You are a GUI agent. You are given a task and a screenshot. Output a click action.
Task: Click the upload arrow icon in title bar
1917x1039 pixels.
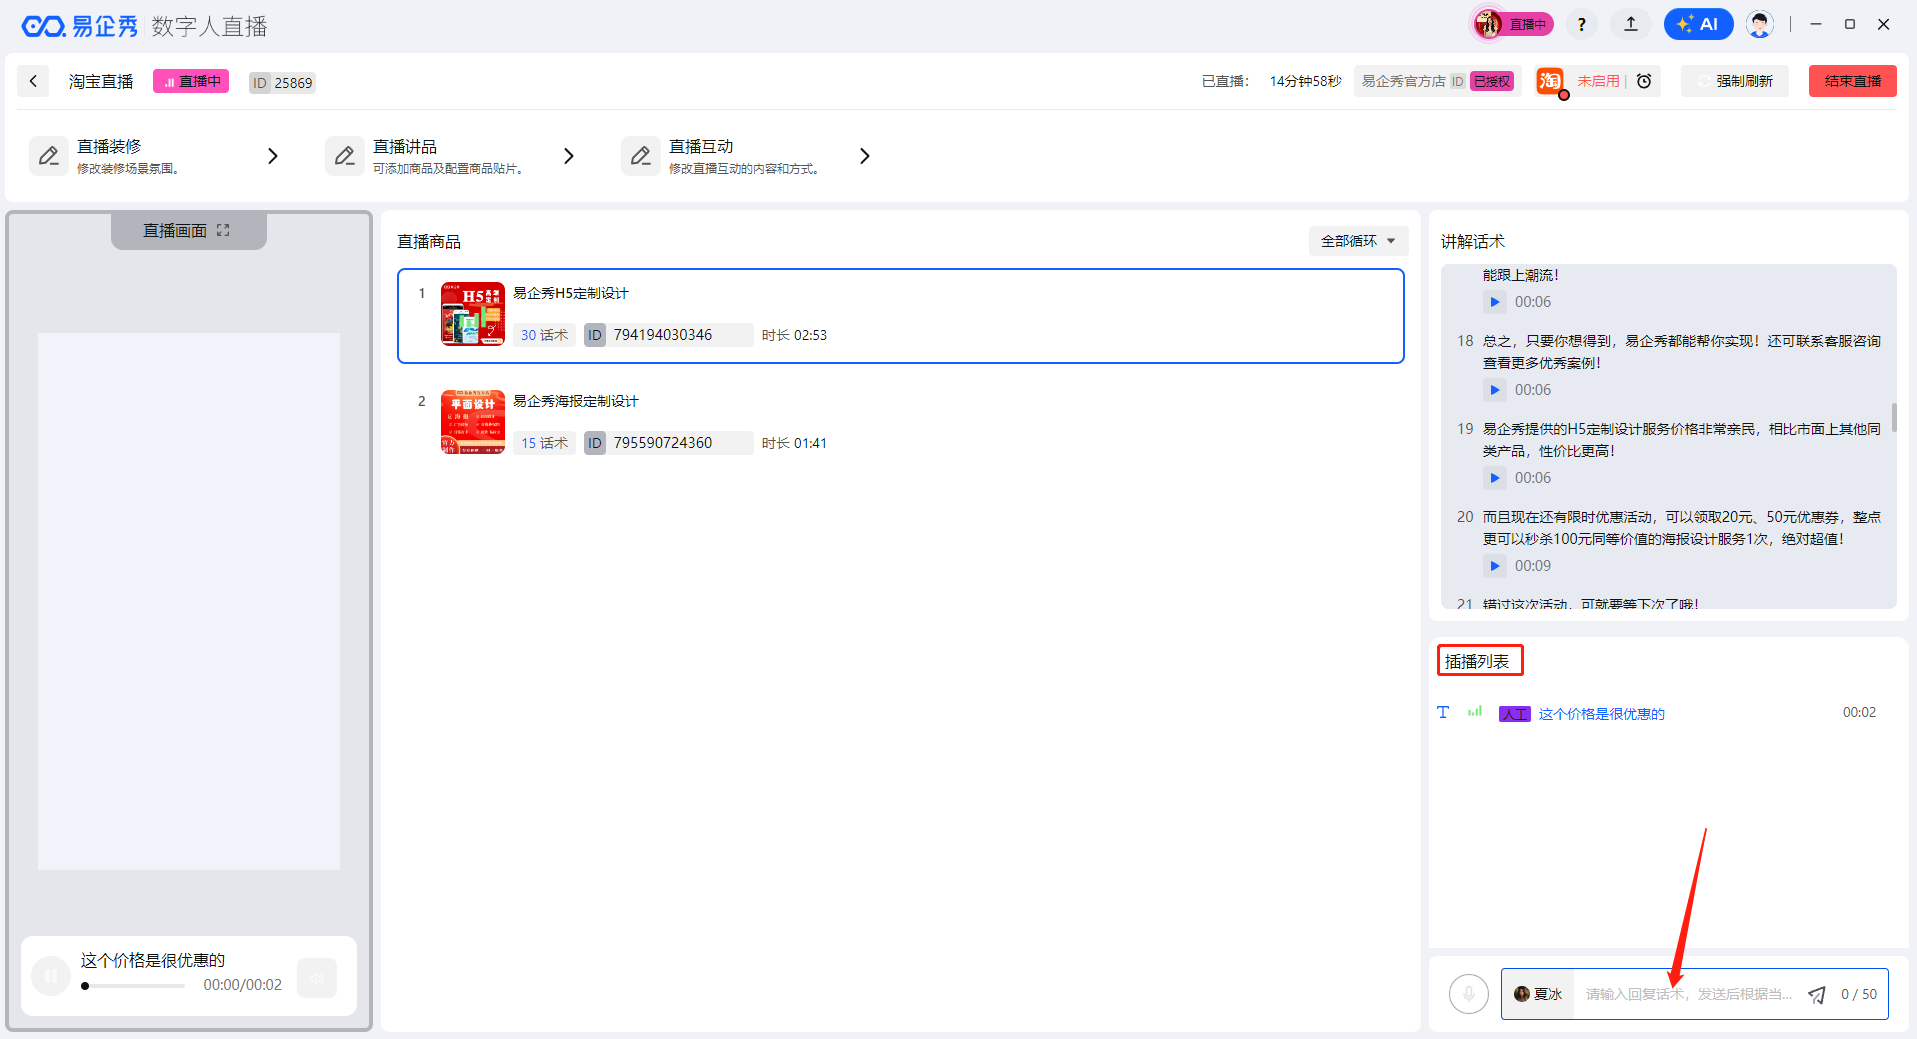tap(1631, 25)
